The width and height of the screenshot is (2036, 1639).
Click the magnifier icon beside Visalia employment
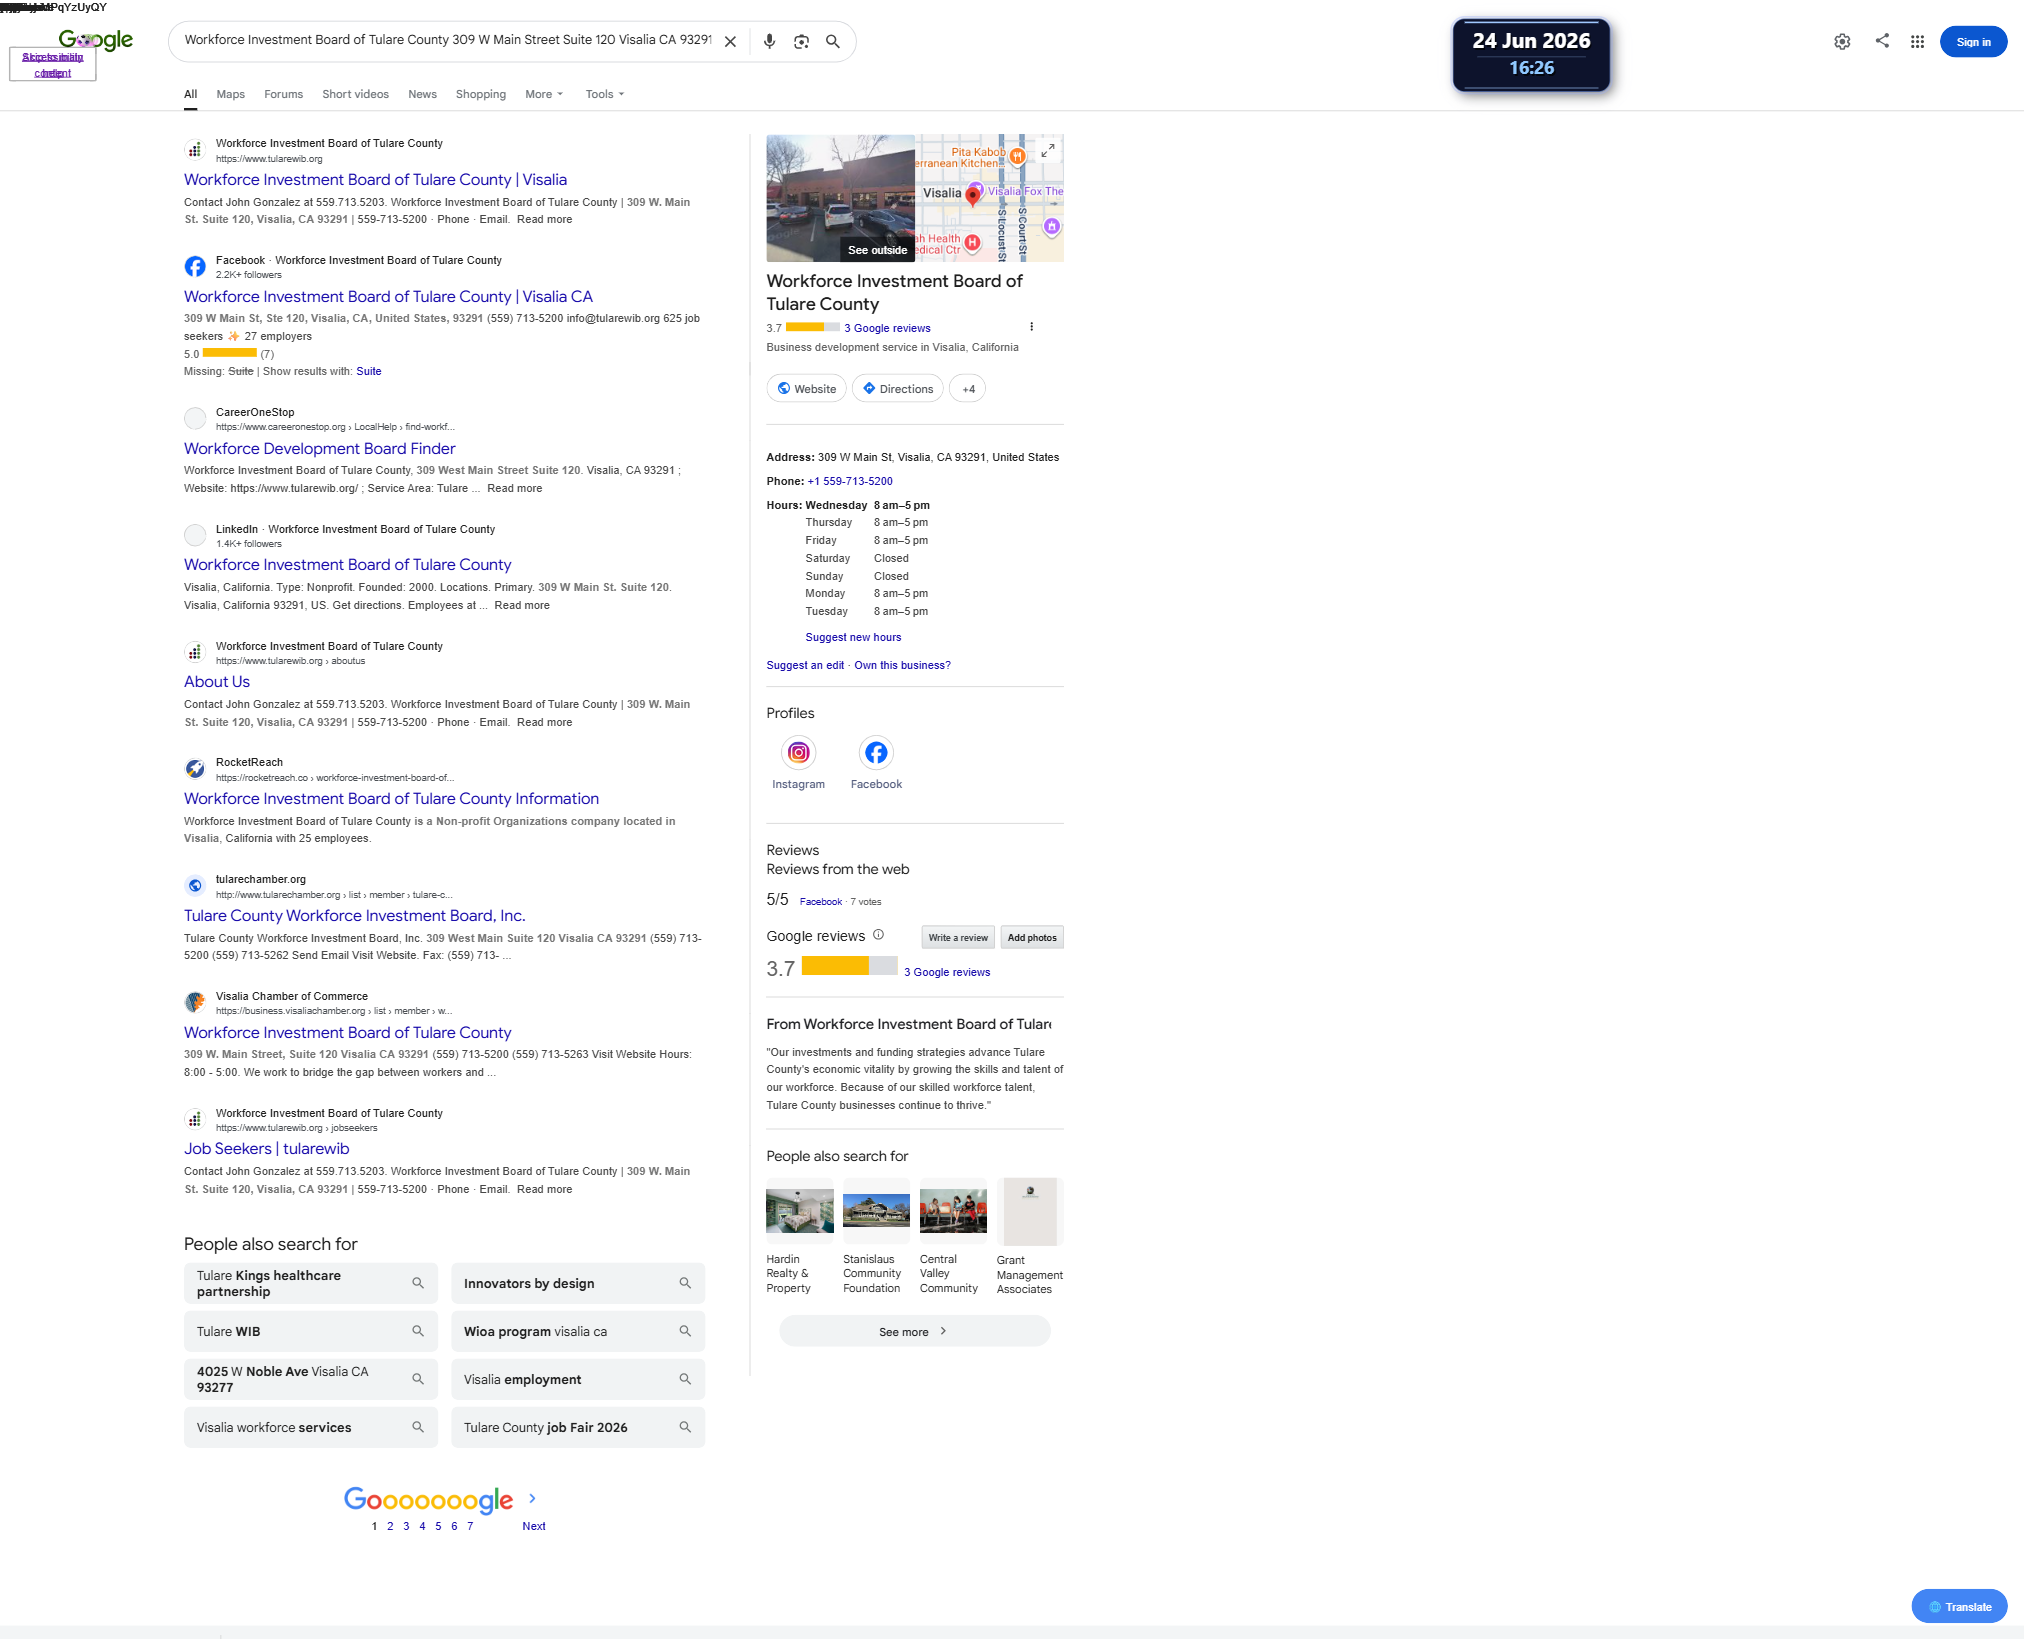point(685,1380)
